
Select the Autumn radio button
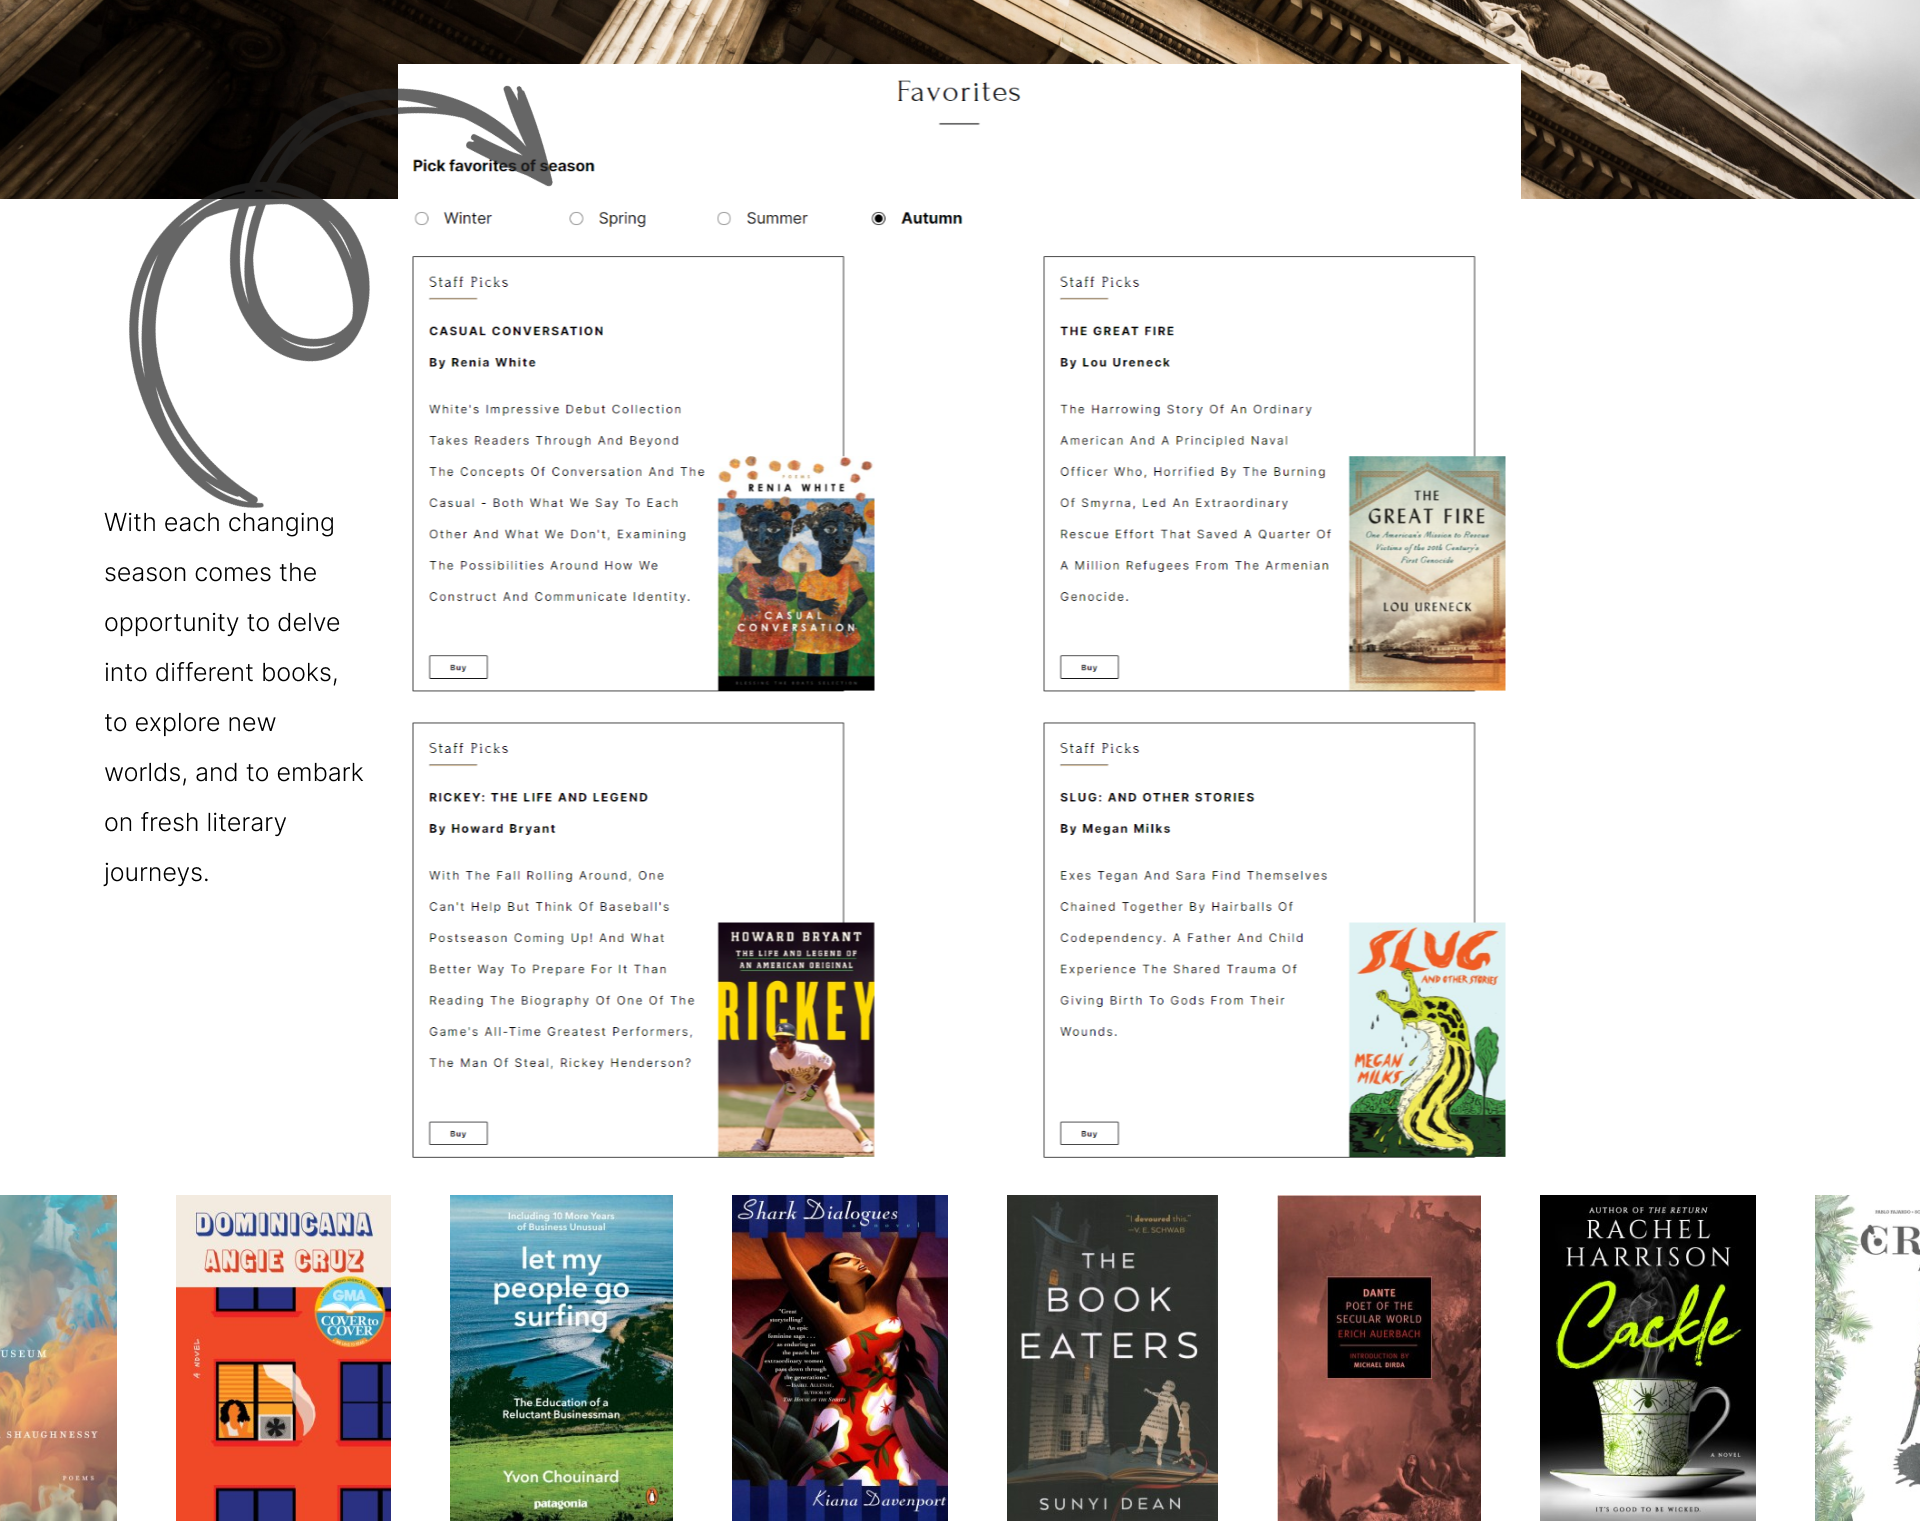click(878, 218)
